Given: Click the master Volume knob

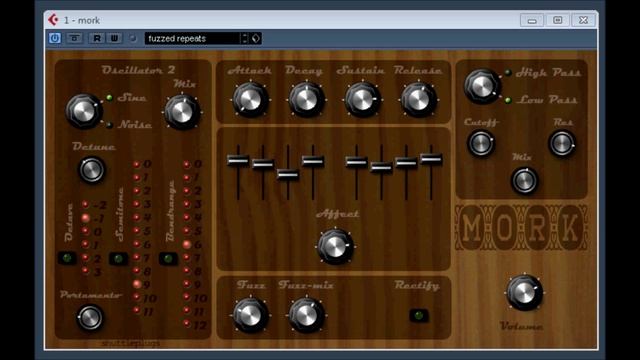Looking at the screenshot, I should pos(524,293).
